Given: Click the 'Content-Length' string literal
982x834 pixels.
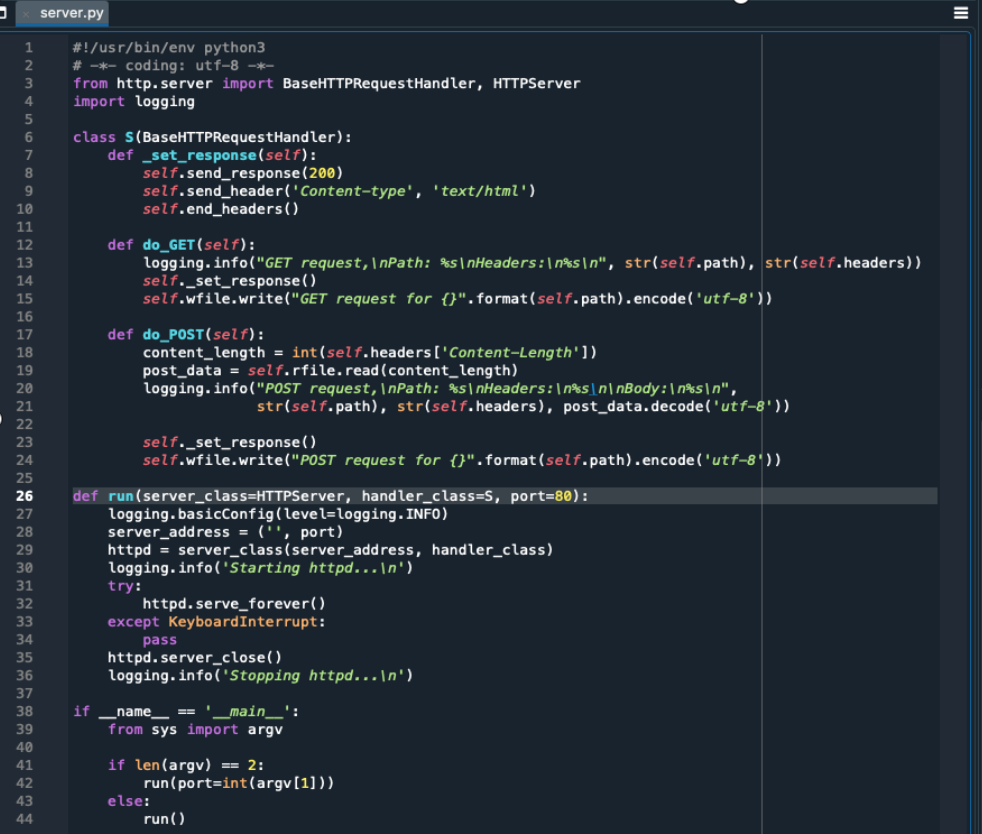Looking at the screenshot, I should coord(510,353).
